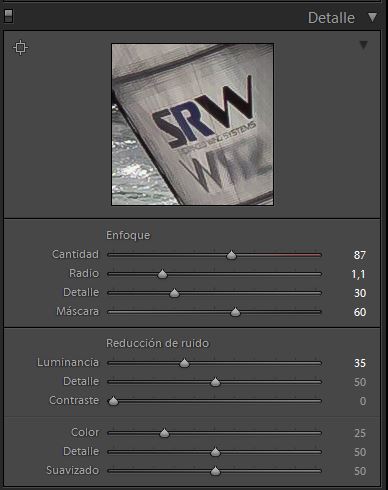Click the Máscara value 60
This screenshot has width=388, height=490.
[x=360, y=312]
